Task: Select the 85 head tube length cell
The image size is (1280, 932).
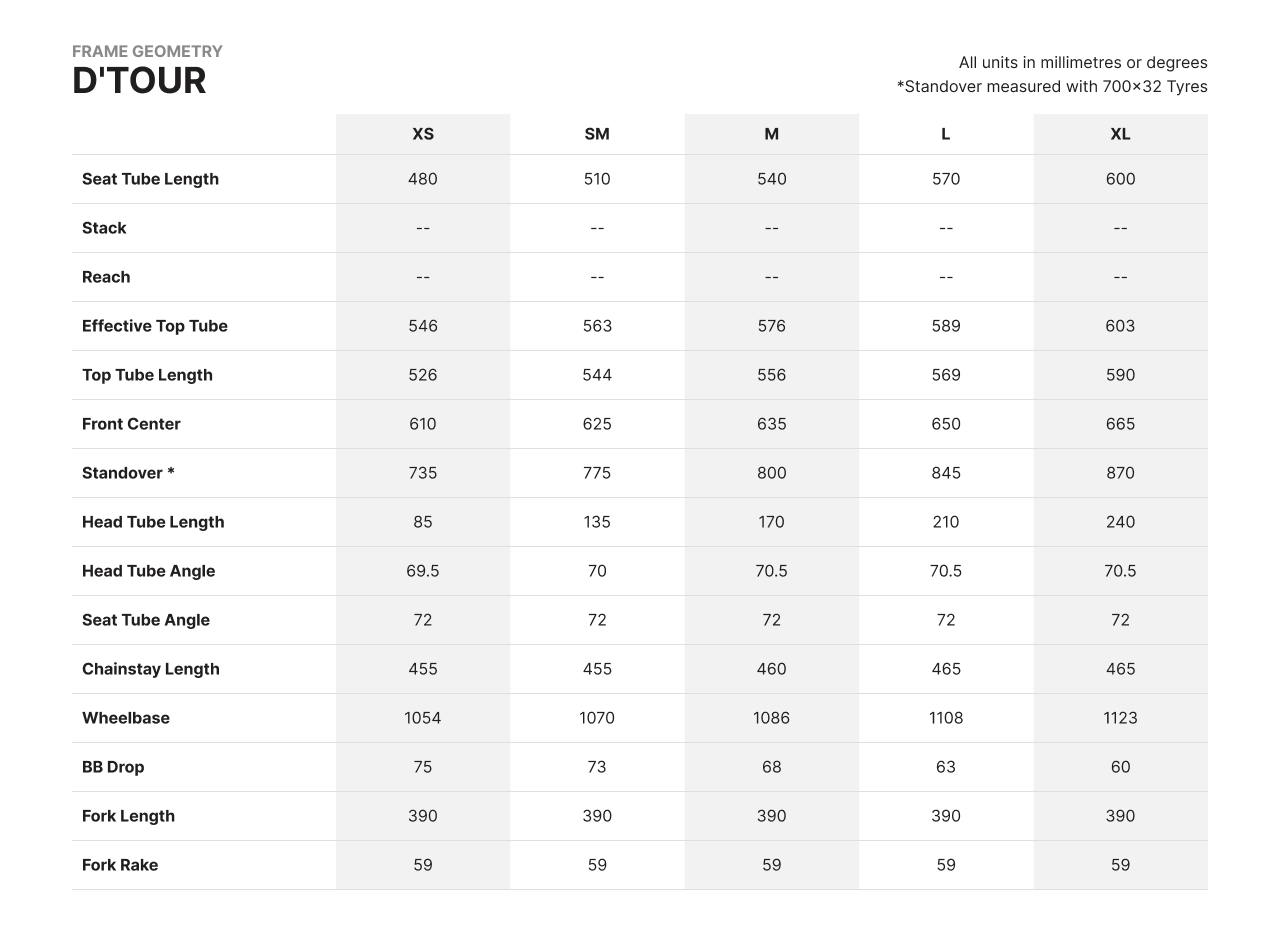Action: pyautogui.click(x=423, y=522)
